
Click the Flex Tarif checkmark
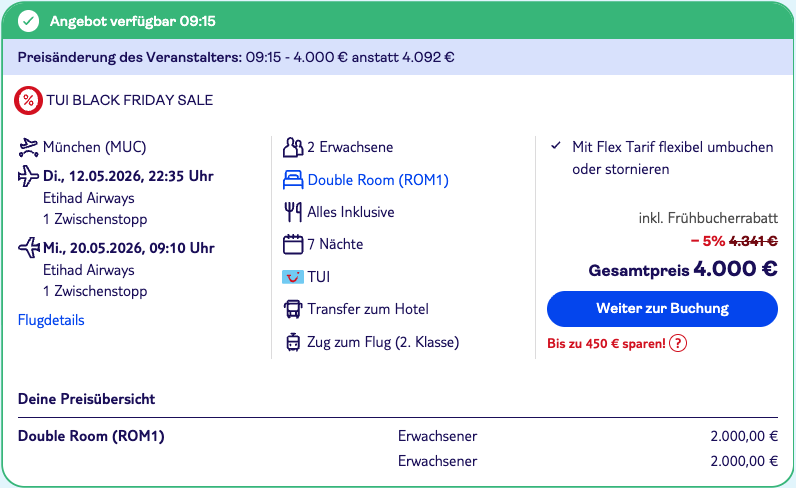point(556,146)
